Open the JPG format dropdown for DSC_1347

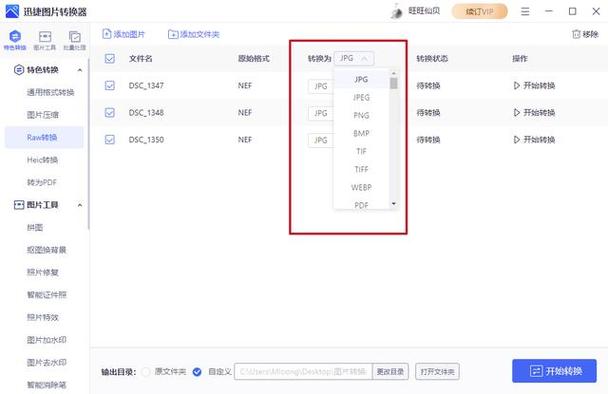point(321,86)
